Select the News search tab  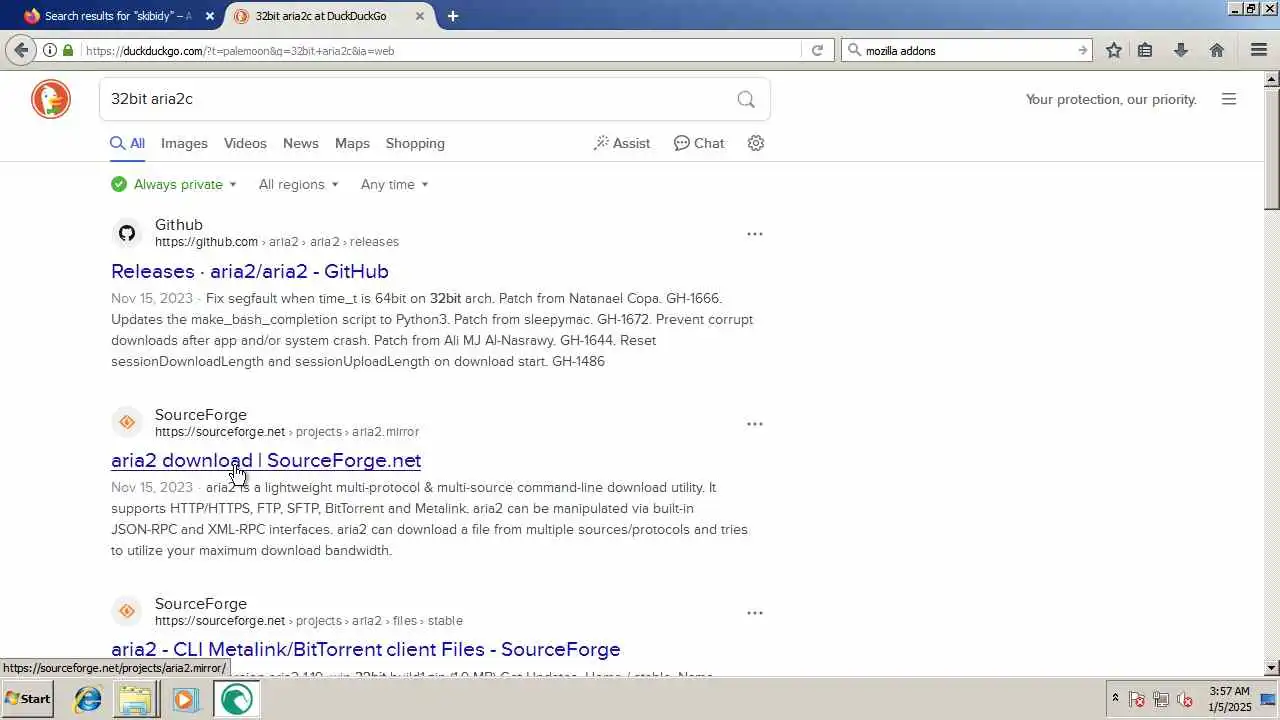click(300, 143)
